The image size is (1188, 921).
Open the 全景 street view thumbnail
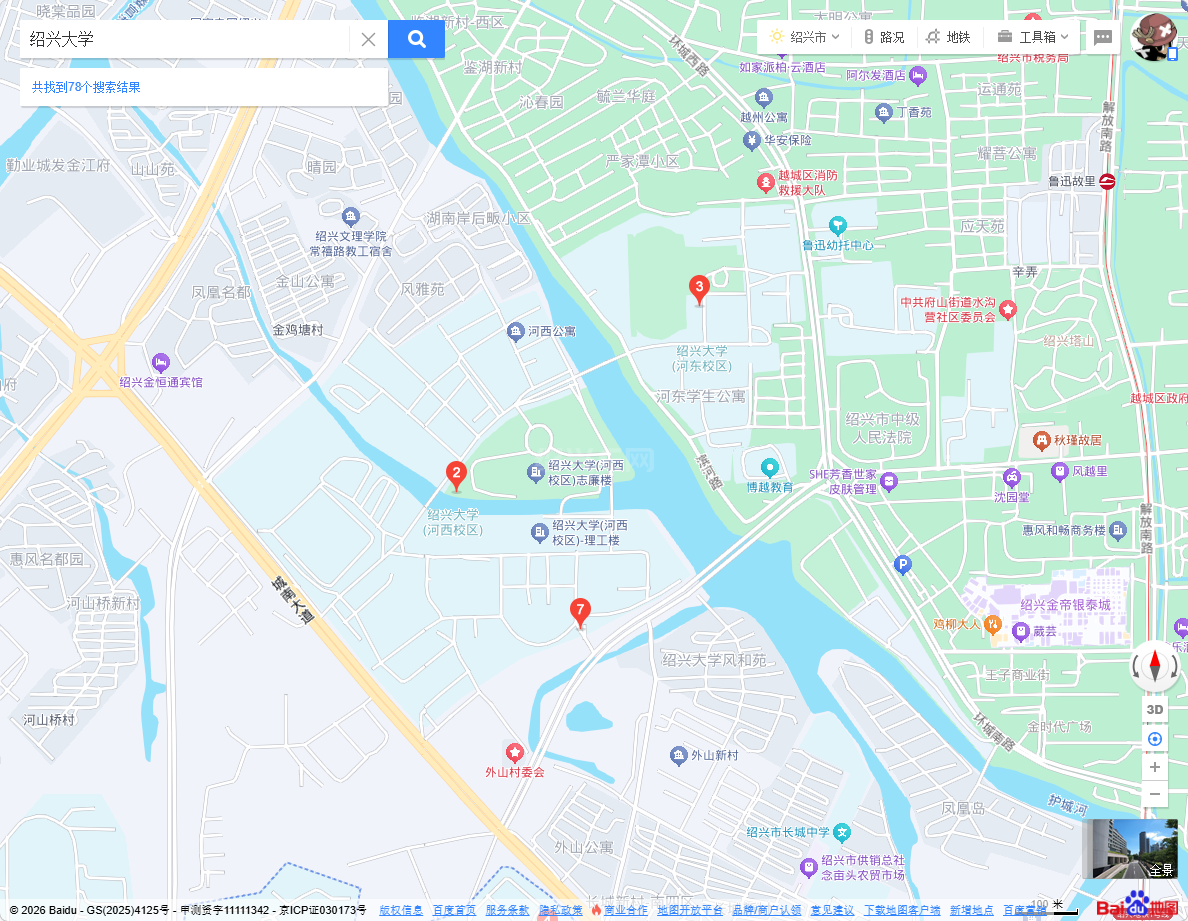click(x=1129, y=848)
